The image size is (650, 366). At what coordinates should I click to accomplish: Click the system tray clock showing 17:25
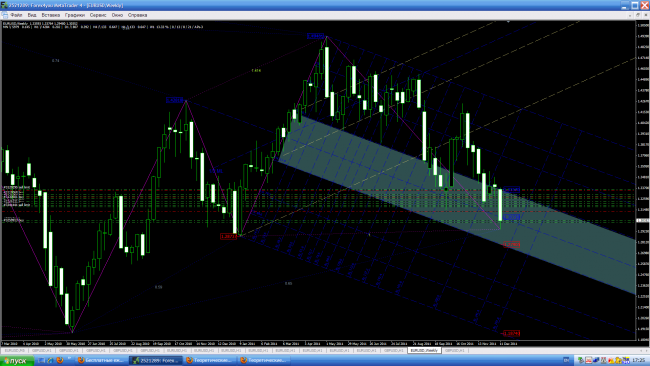[x=639, y=361]
